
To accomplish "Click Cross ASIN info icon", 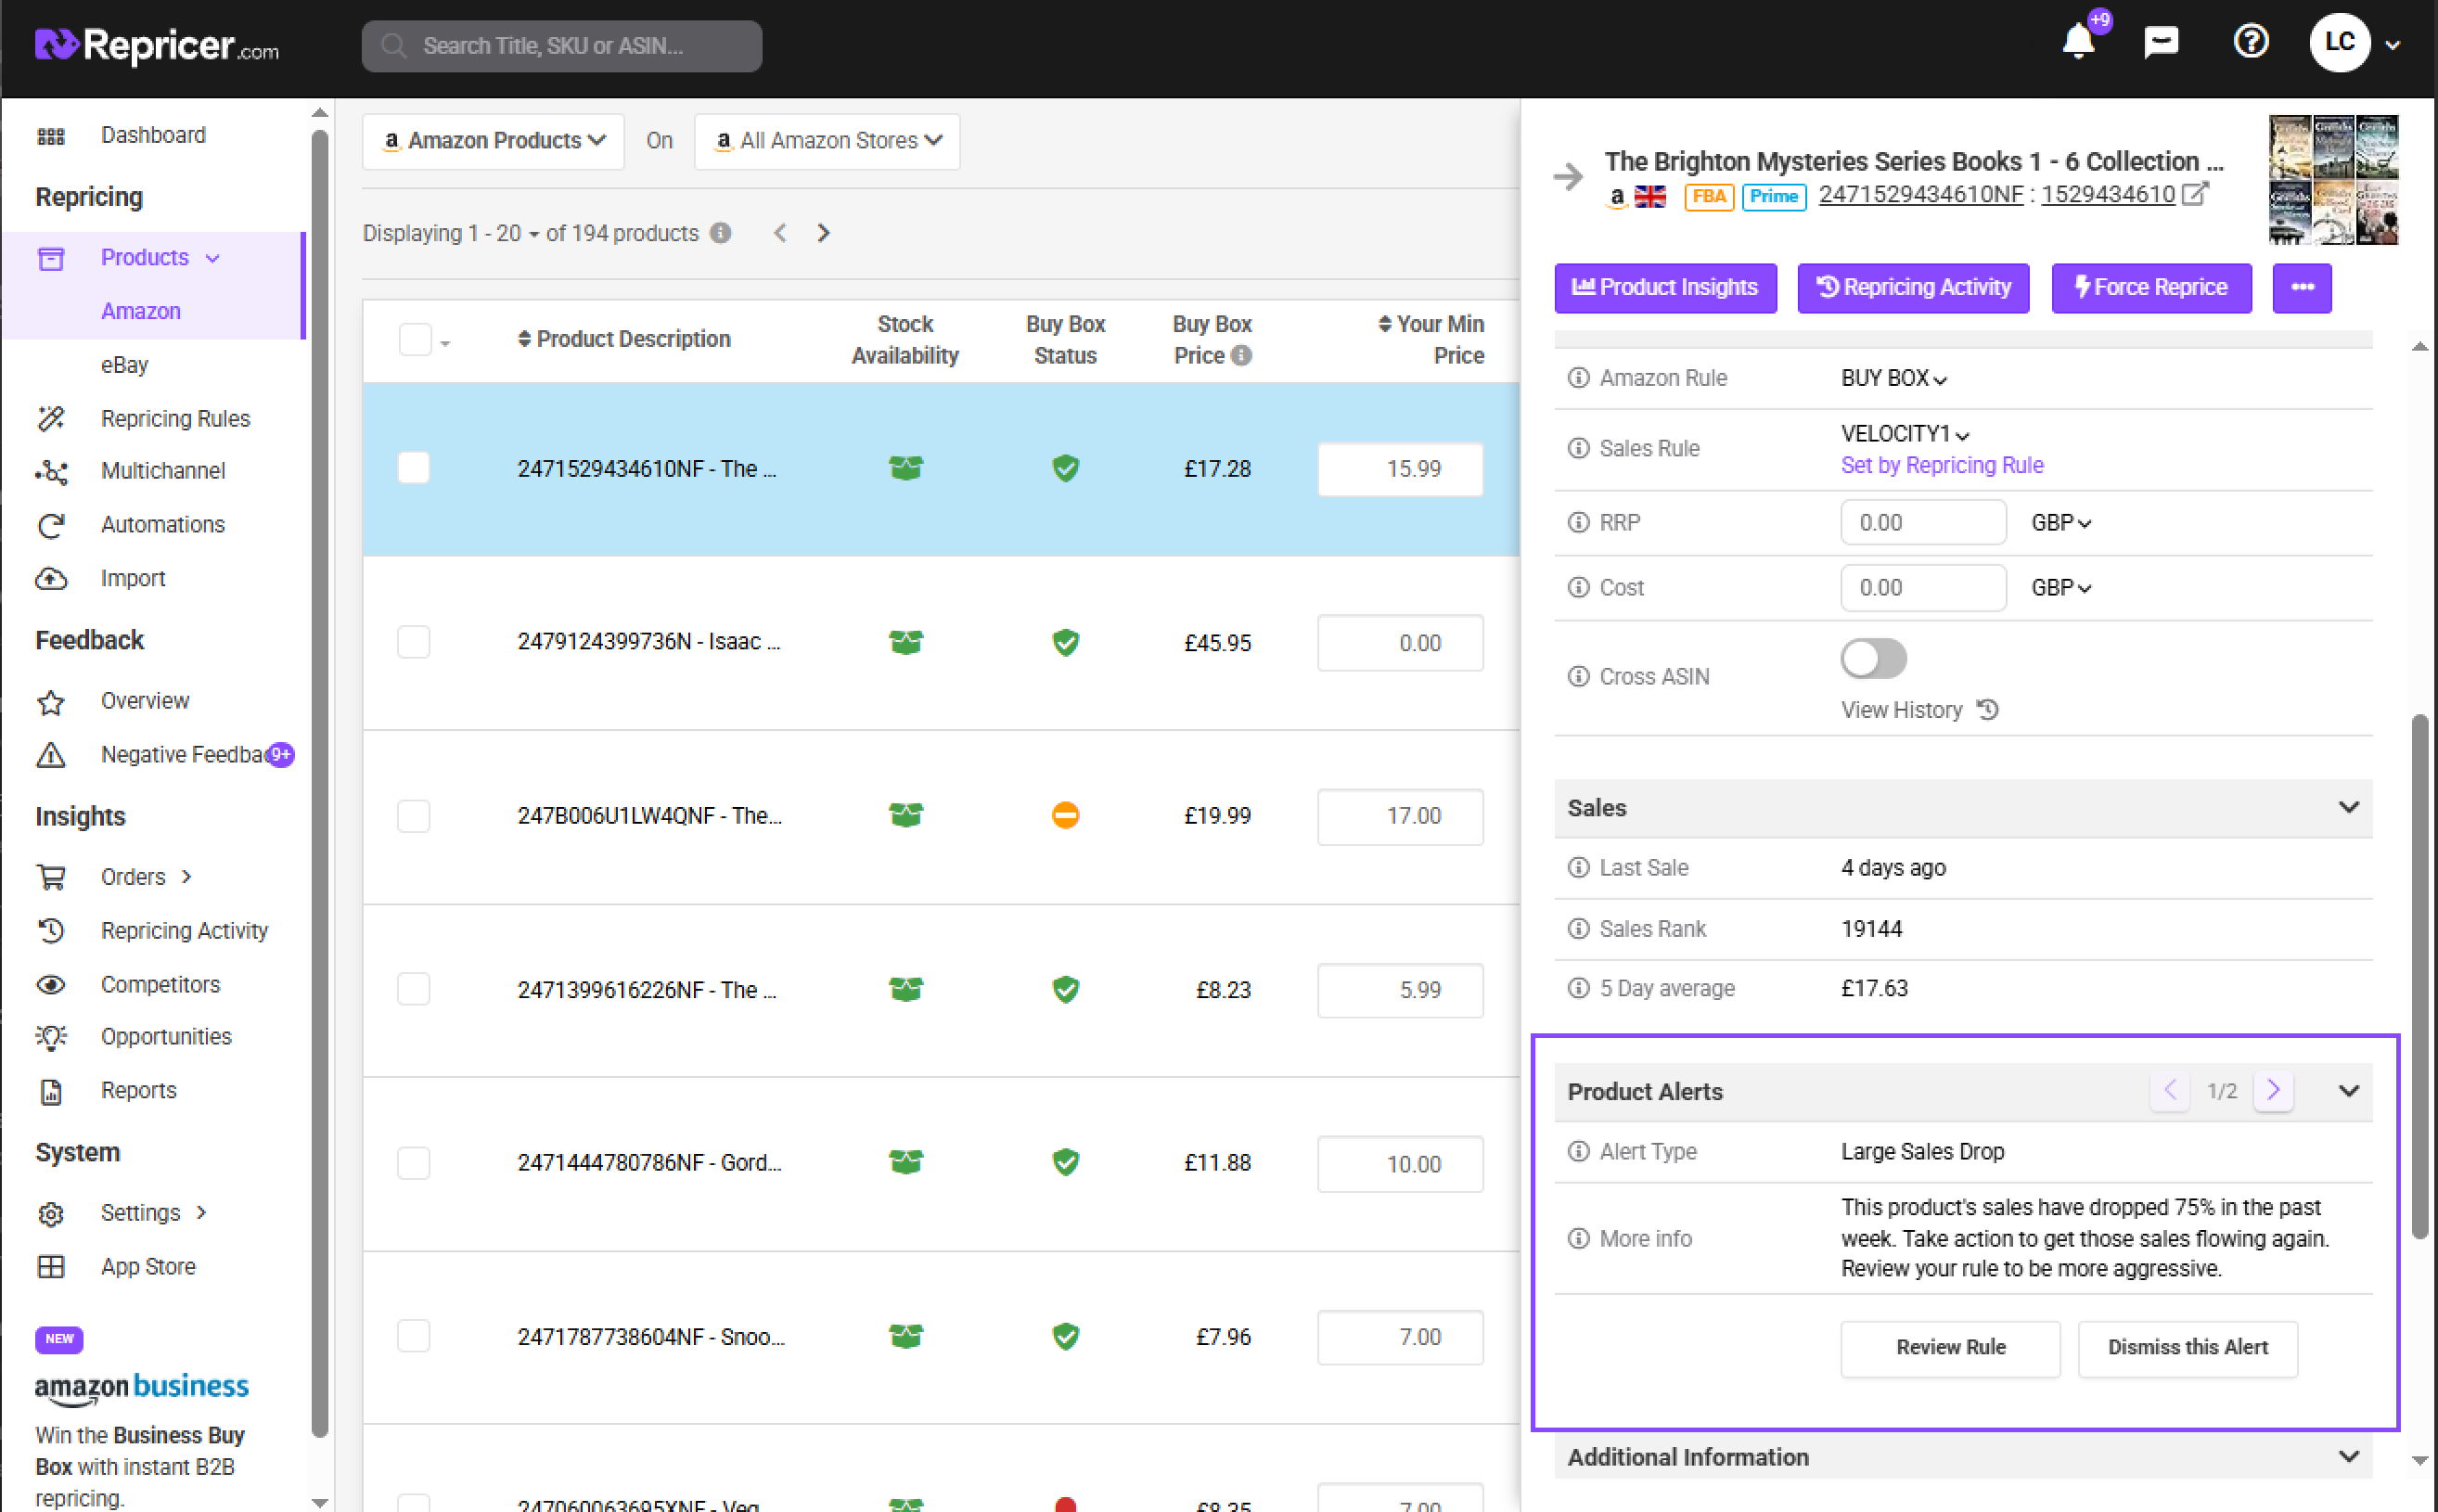I will click(1578, 677).
